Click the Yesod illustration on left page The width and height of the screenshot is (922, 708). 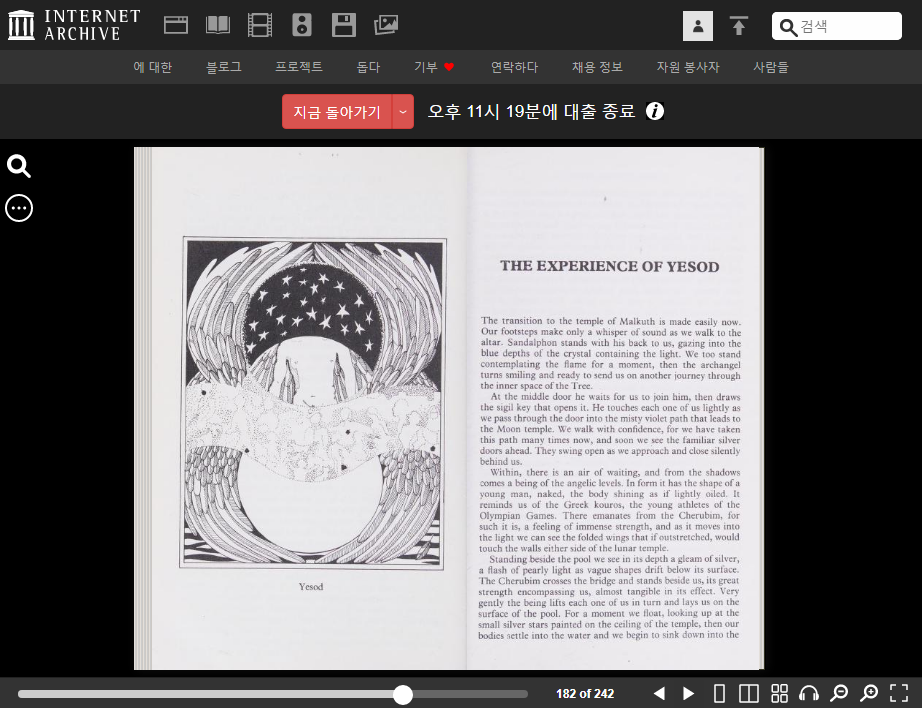click(x=313, y=403)
